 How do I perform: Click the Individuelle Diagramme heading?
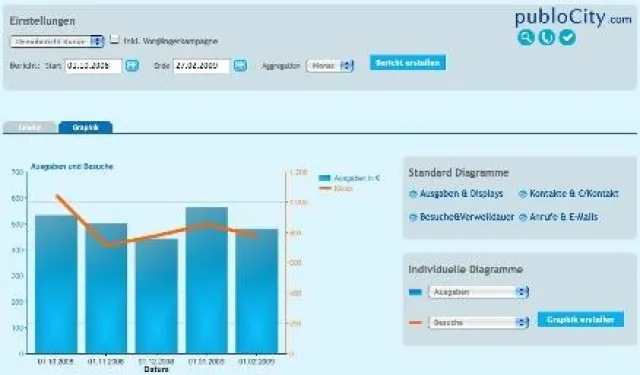point(466,269)
